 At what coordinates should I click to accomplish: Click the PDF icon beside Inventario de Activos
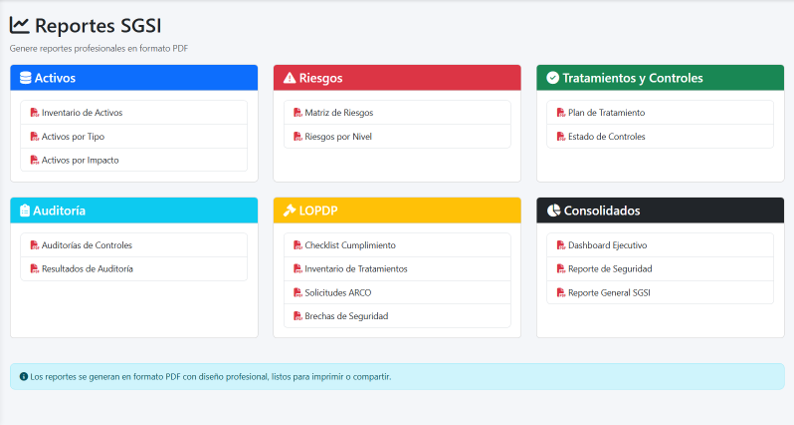coord(34,112)
